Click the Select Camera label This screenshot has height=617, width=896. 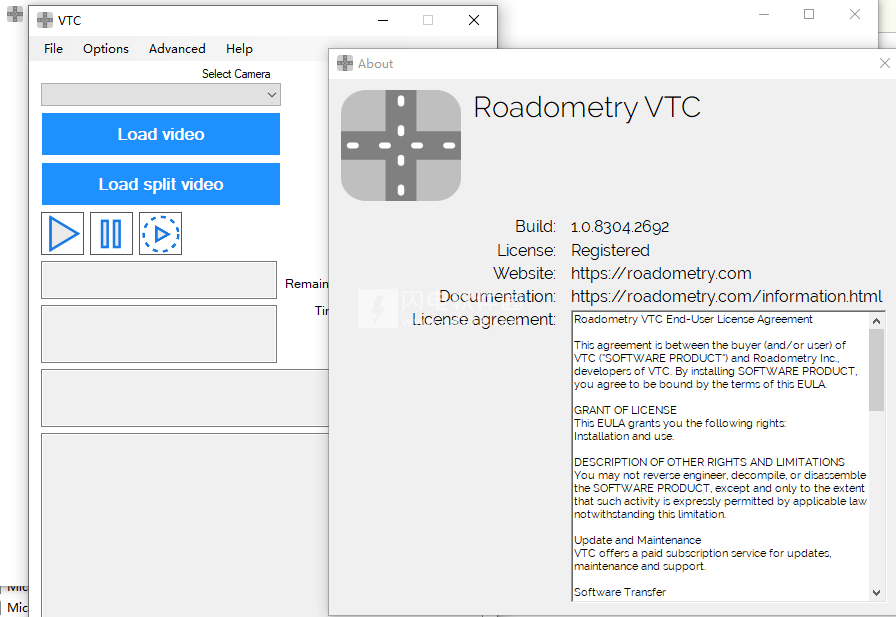click(x=236, y=74)
